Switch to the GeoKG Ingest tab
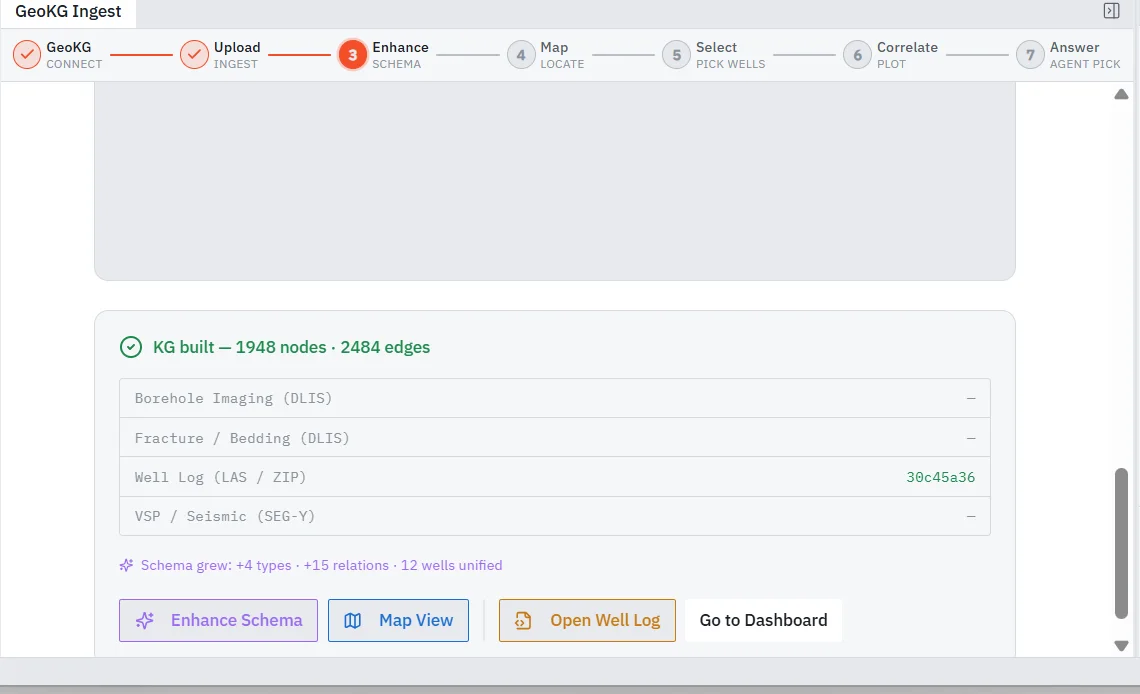1140x694 pixels. point(68,12)
